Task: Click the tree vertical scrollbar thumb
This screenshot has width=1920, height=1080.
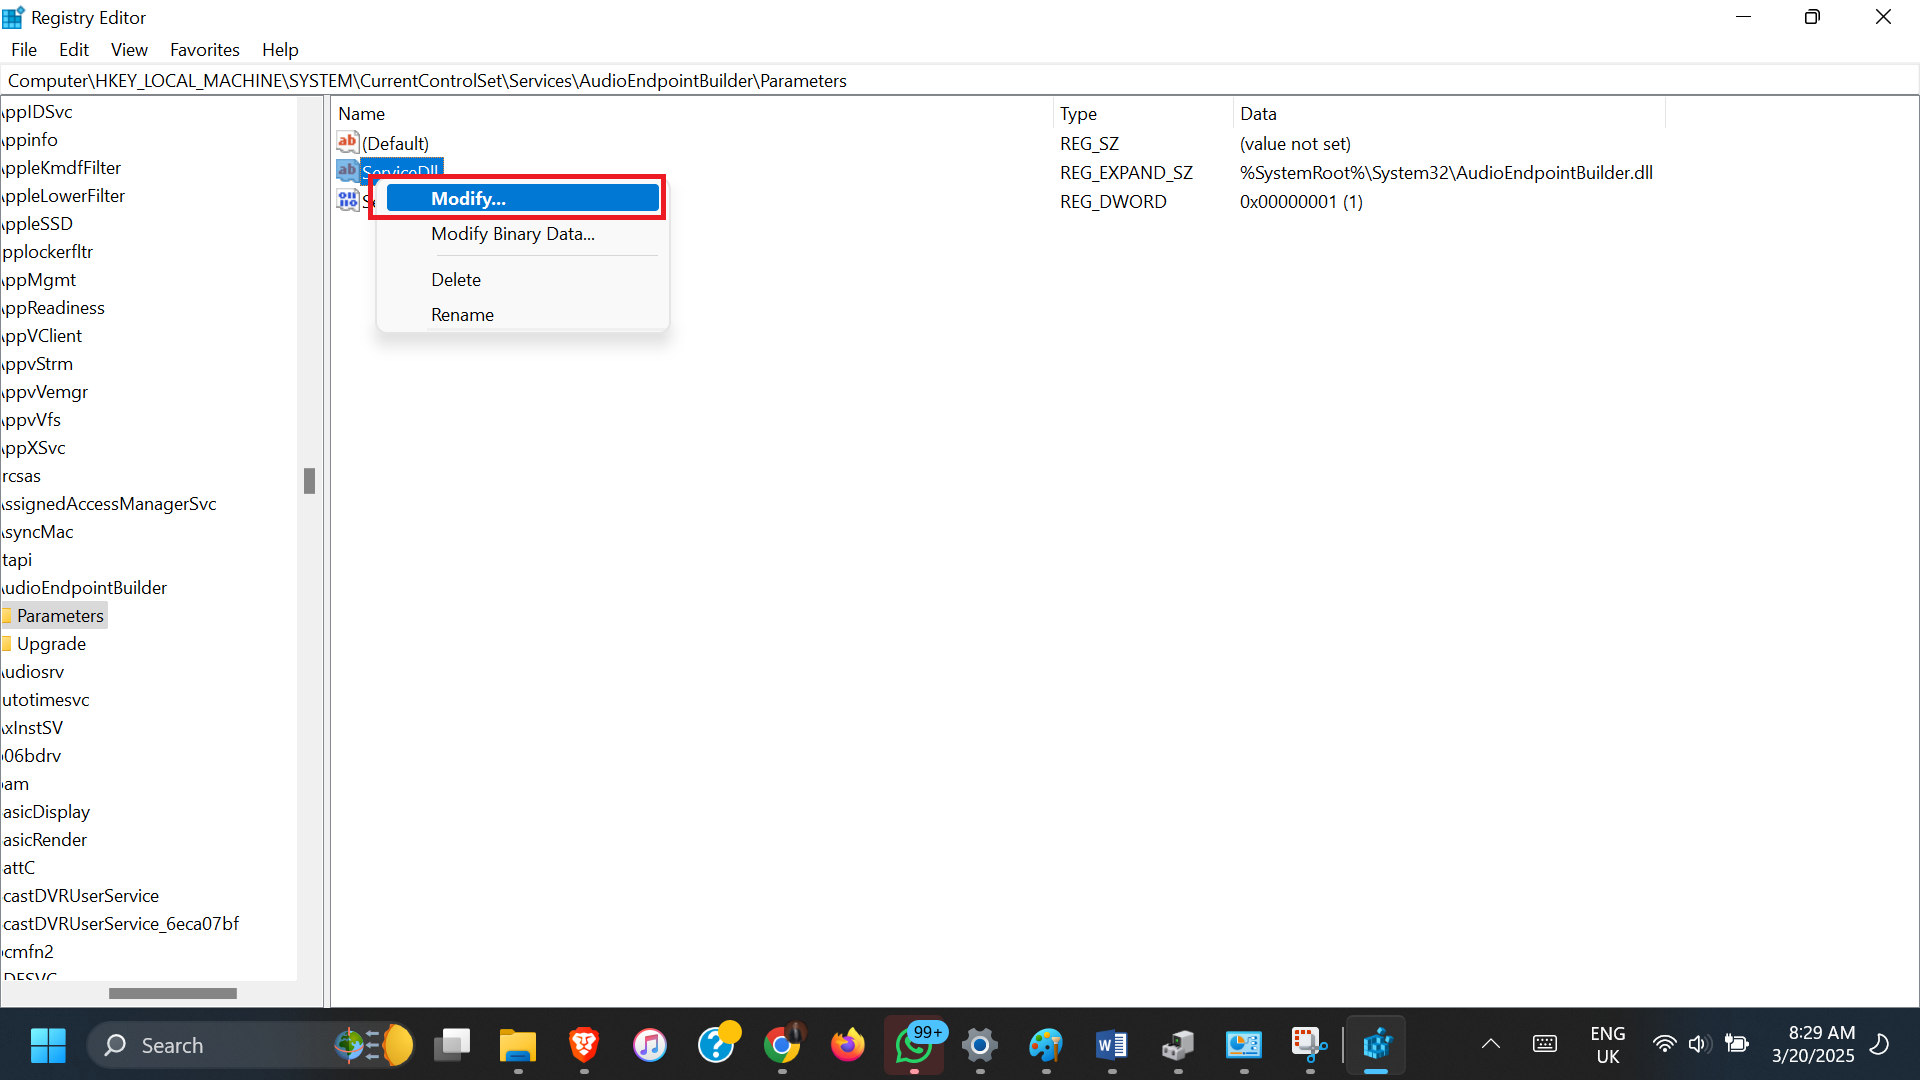Action: [x=309, y=481]
